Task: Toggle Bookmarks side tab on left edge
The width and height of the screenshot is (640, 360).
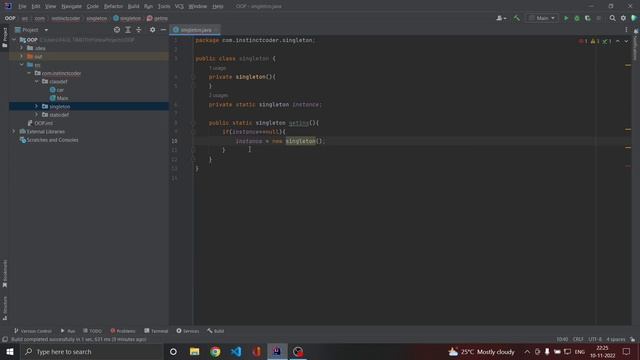Action: (5, 273)
